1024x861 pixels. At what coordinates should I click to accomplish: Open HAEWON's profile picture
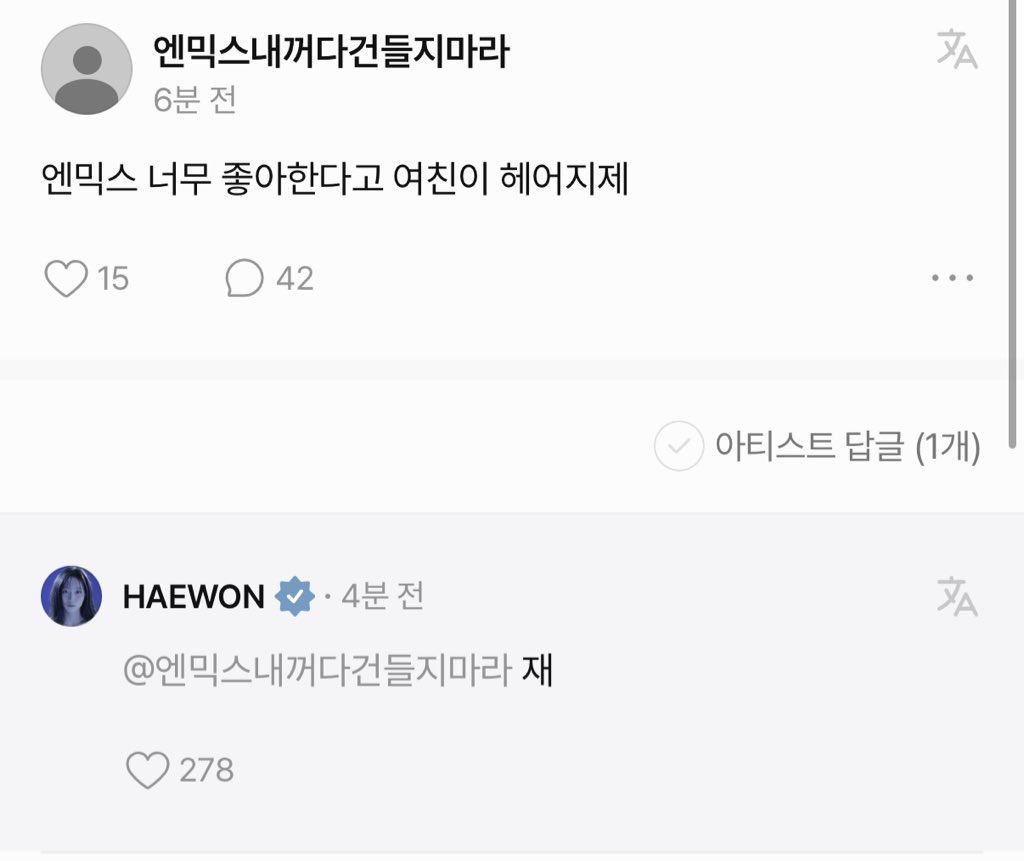point(71,596)
